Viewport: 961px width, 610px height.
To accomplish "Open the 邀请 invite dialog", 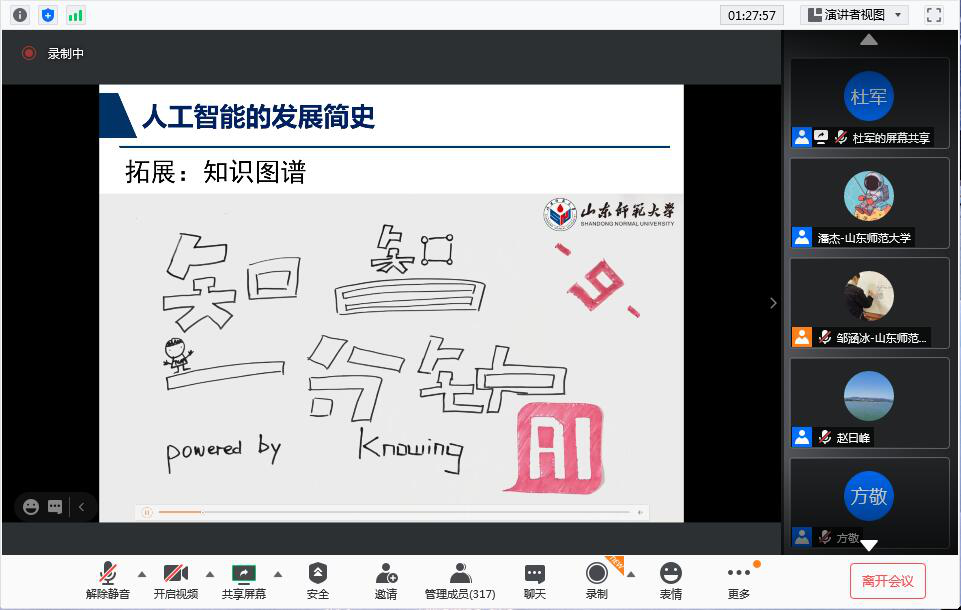I will (386, 580).
